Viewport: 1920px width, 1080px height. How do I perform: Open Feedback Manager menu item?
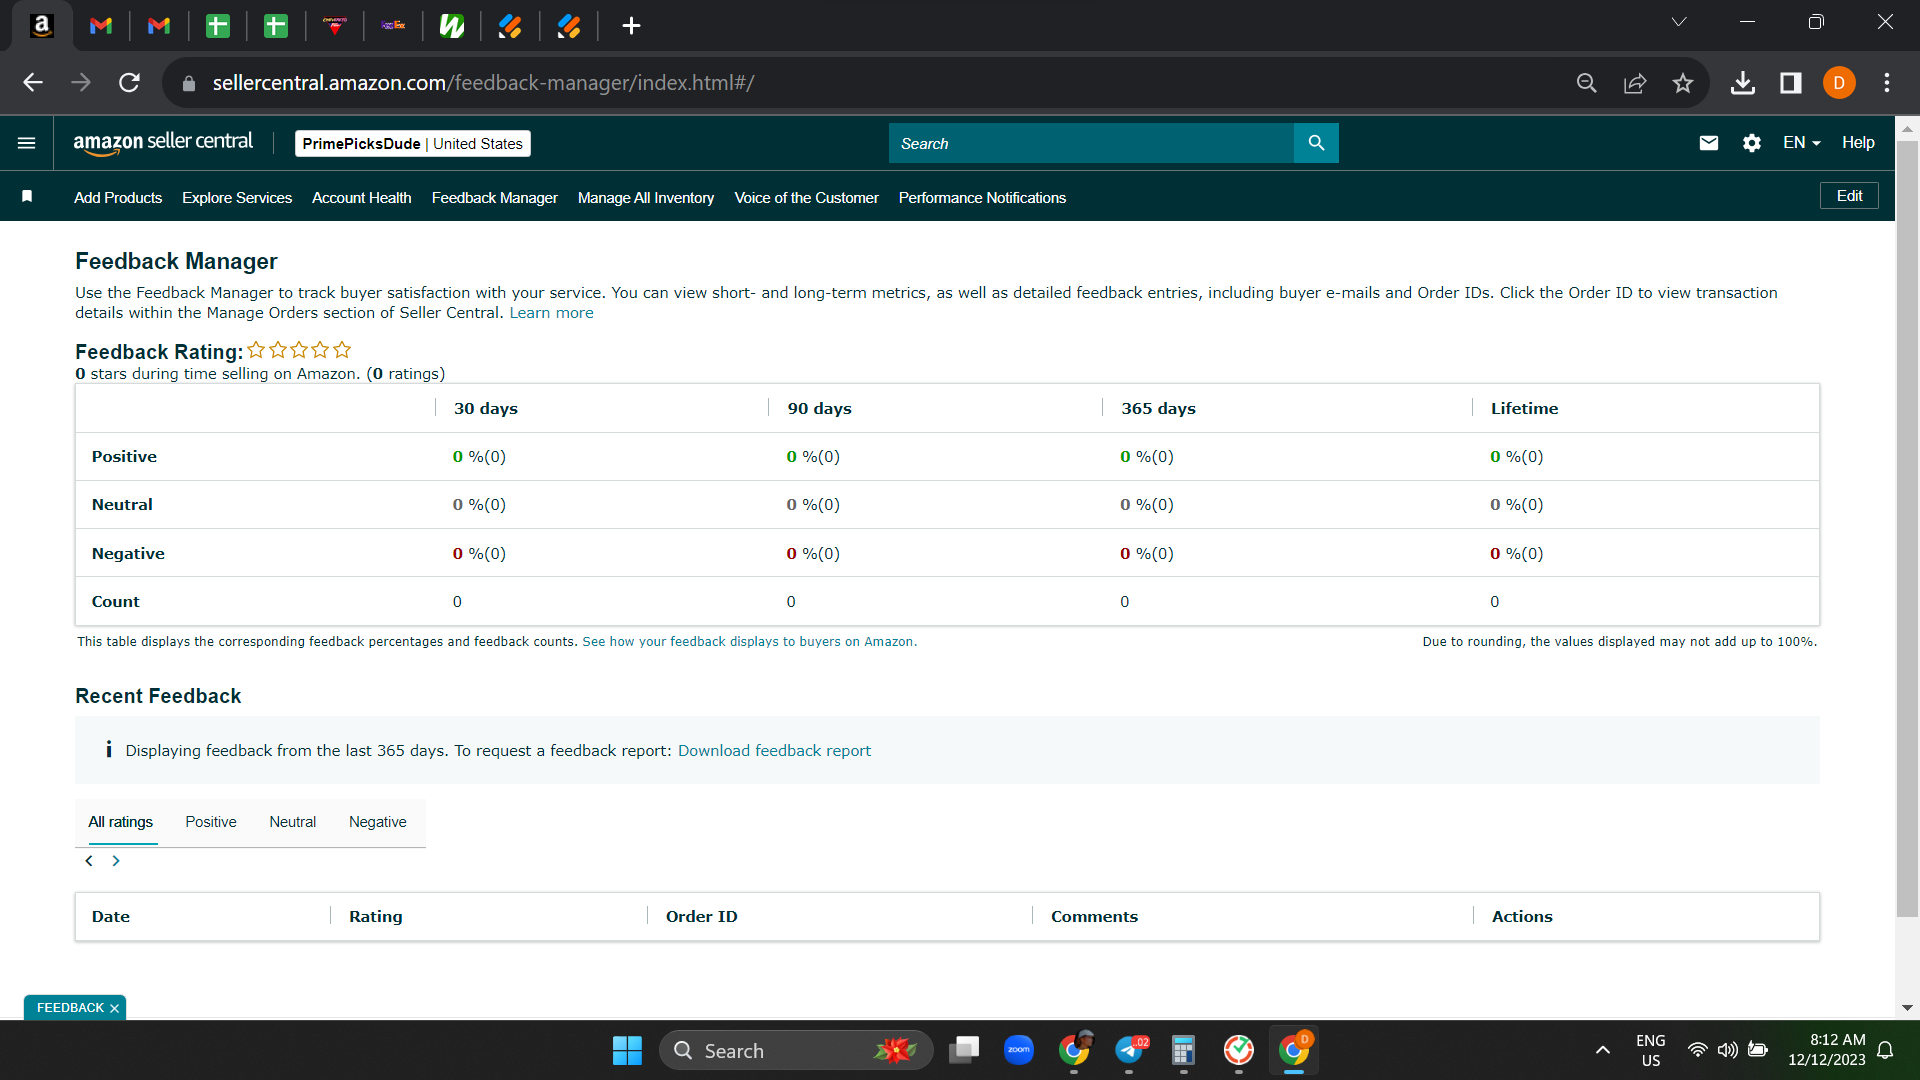pos(495,198)
